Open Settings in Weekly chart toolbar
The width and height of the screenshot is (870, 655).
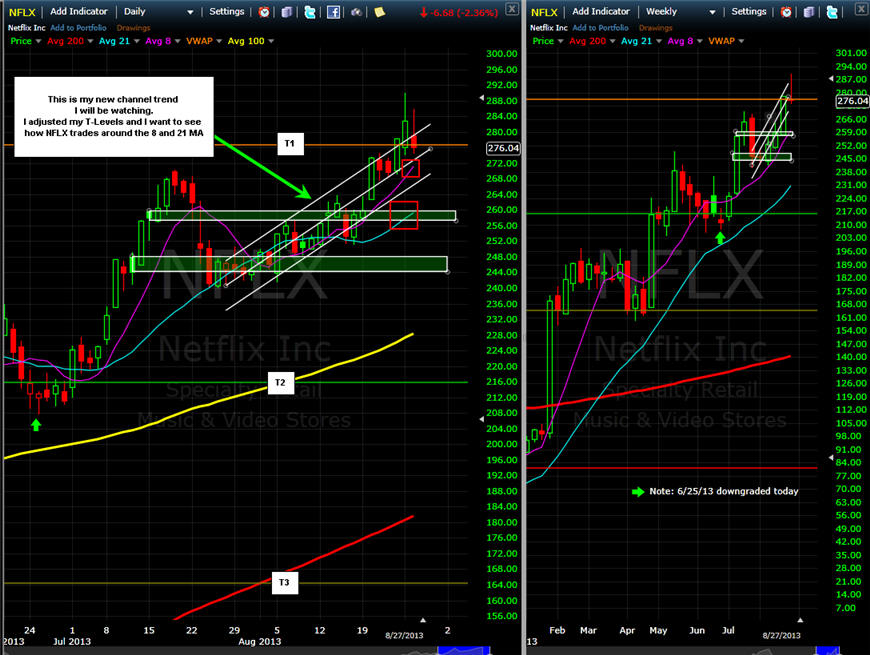(748, 12)
